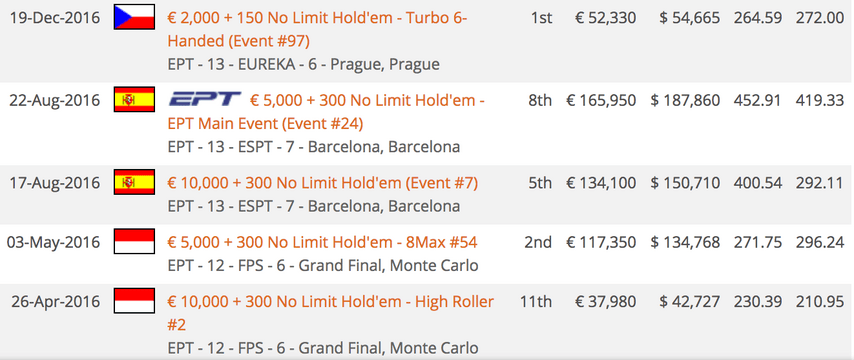This screenshot has height=360, width=854.
Task: Click the Monaco flag beside 03-May-2016
Action: click(x=134, y=242)
